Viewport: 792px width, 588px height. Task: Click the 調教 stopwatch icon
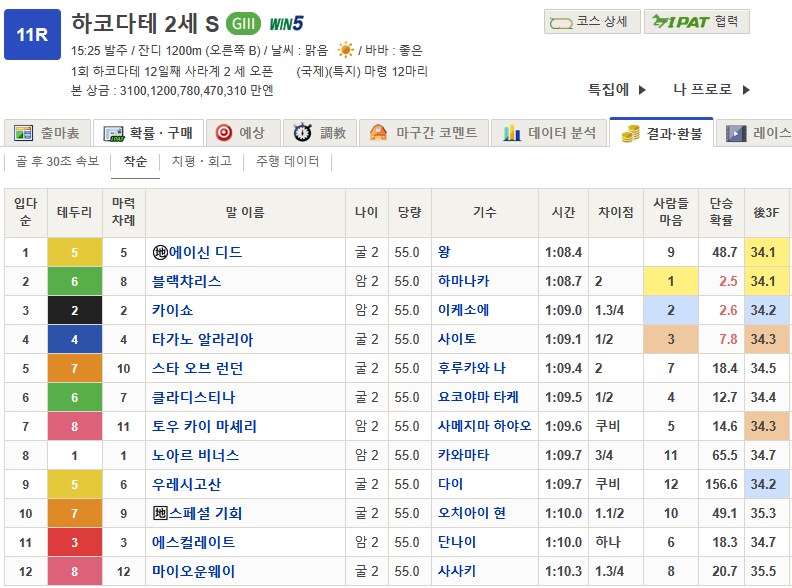click(x=302, y=132)
